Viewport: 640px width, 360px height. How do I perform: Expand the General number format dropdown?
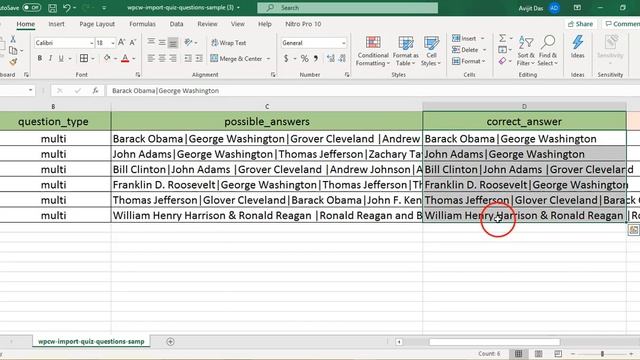pos(343,43)
